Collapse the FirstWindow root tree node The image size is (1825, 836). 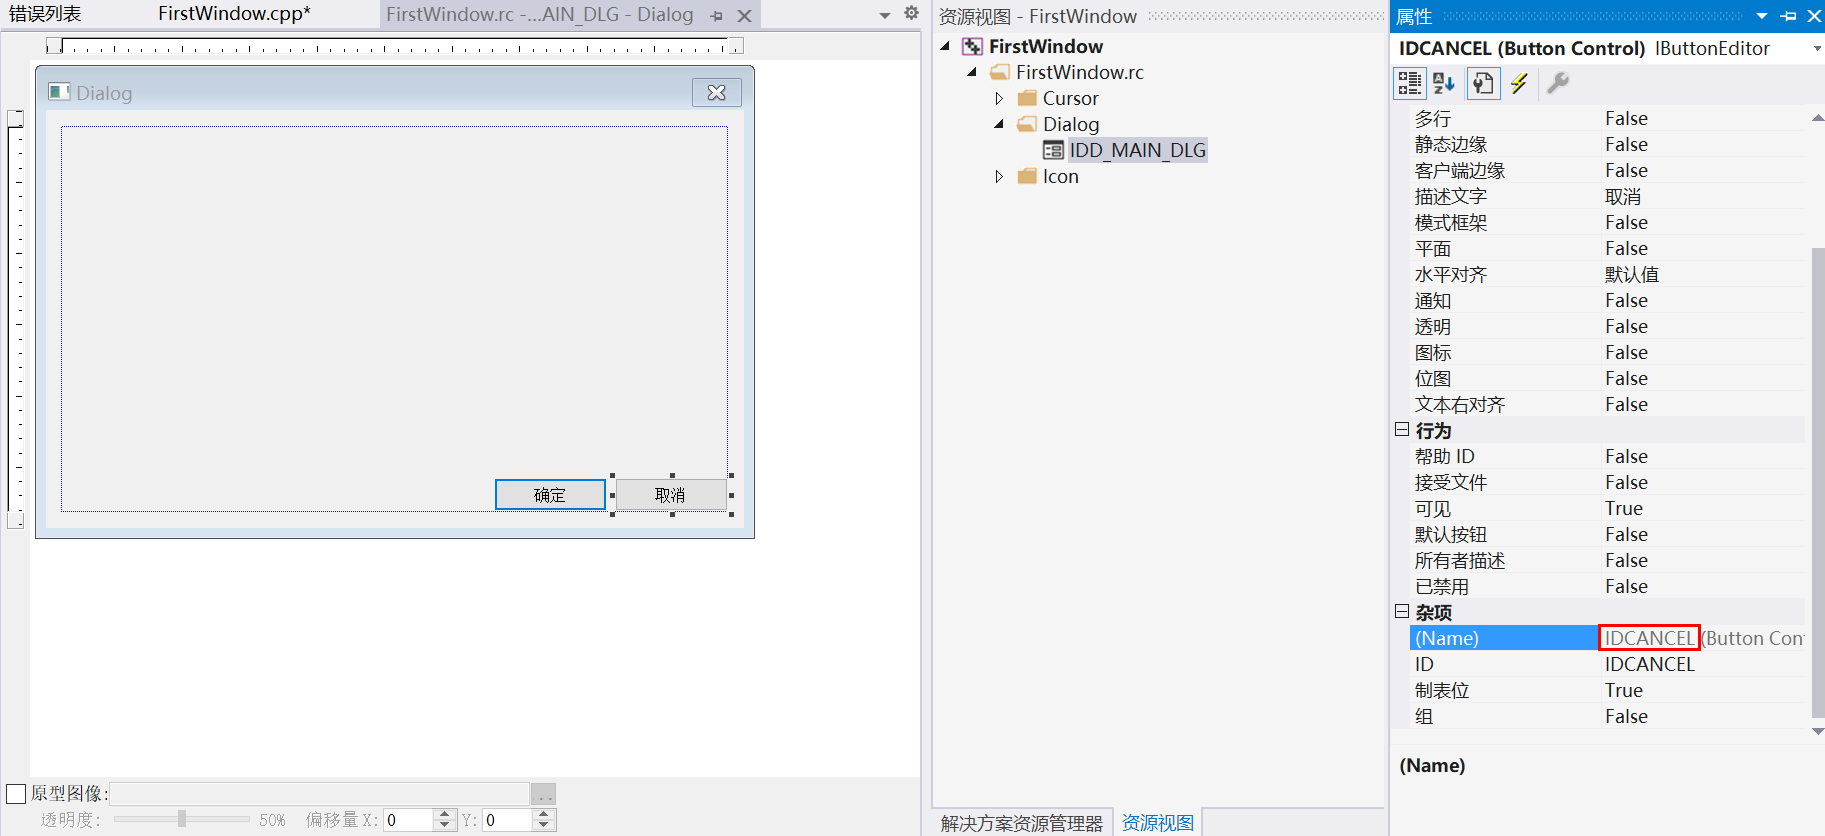point(945,46)
